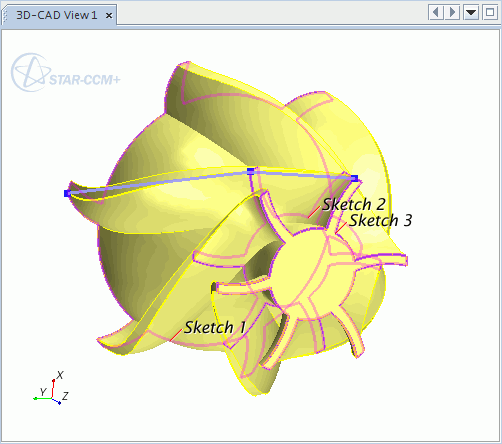
Task: Click the Y axis of the triad
Action: click(43, 398)
